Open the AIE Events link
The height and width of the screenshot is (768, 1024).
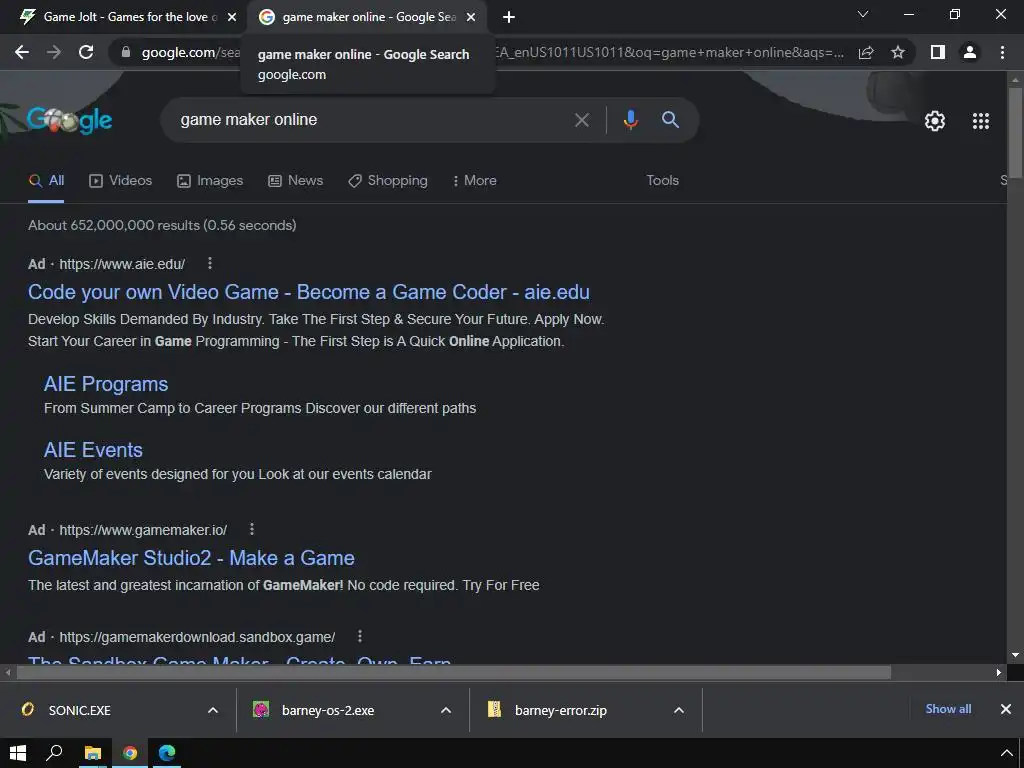pyautogui.click(x=93, y=450)
